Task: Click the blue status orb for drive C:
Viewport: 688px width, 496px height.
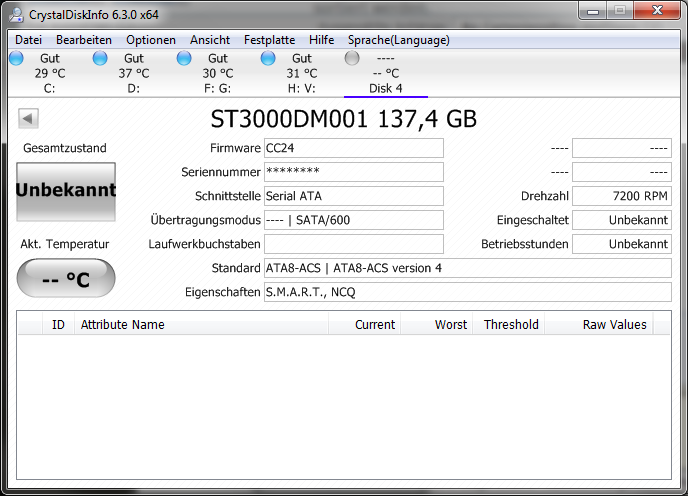Action: point(16,58)
